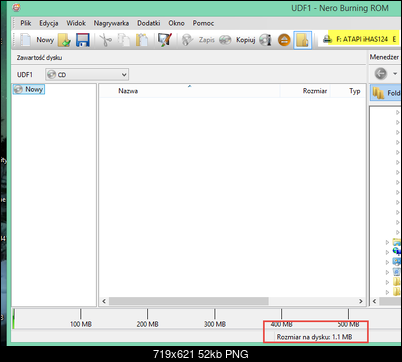The width and height of the screenshot is (402, 362).
Task: Expand the node beside the globe network icon
Action: [x=387, y=252]
